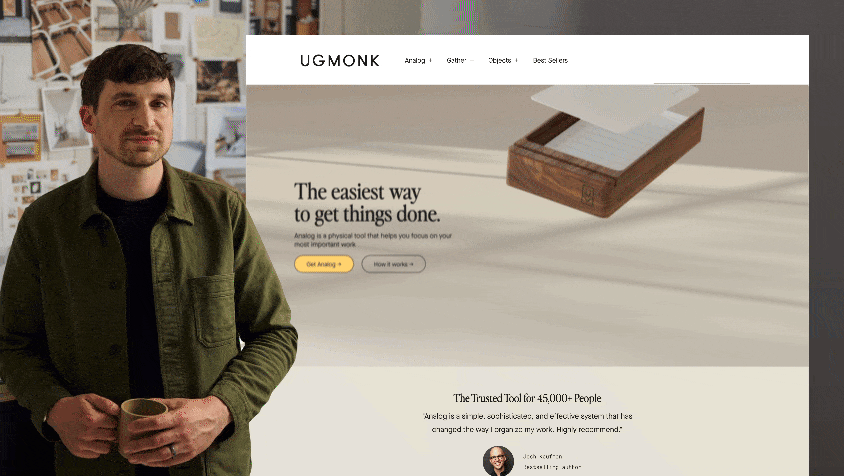The image size is (844, 476).
Task: Open the Analog navigation menu
Action: point(415,60)
